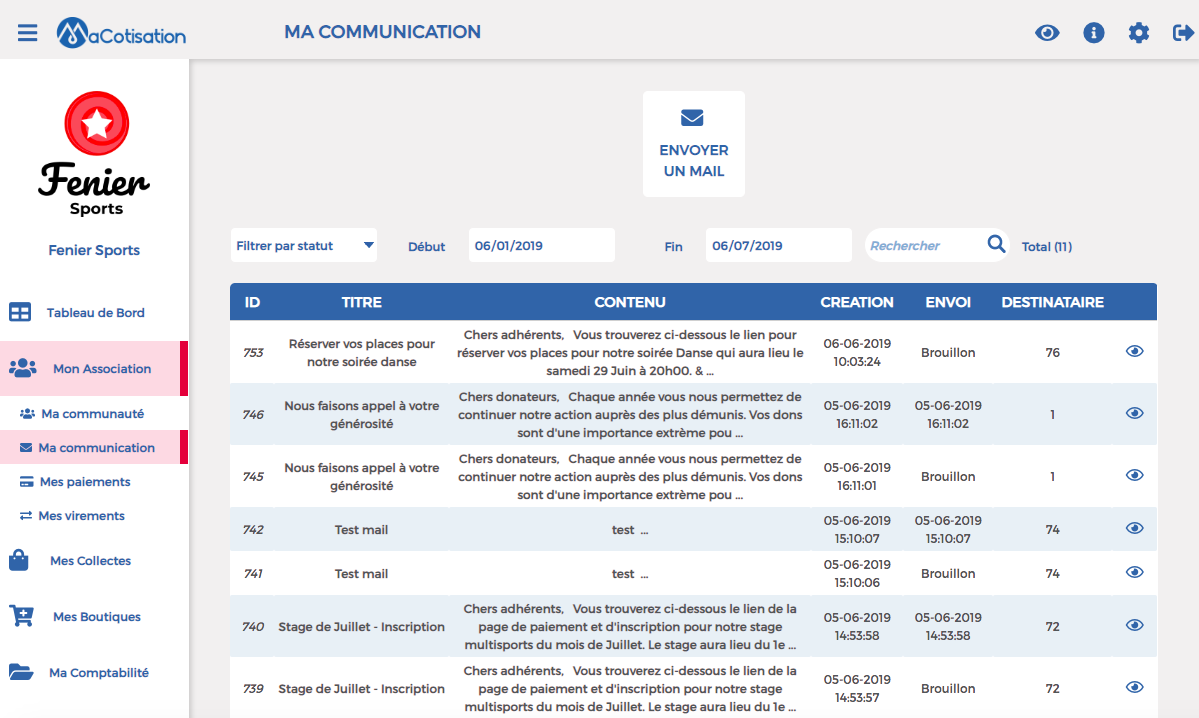Expand the Mes Collectes section
The image size is (1199, 718).
pos(90,561)
